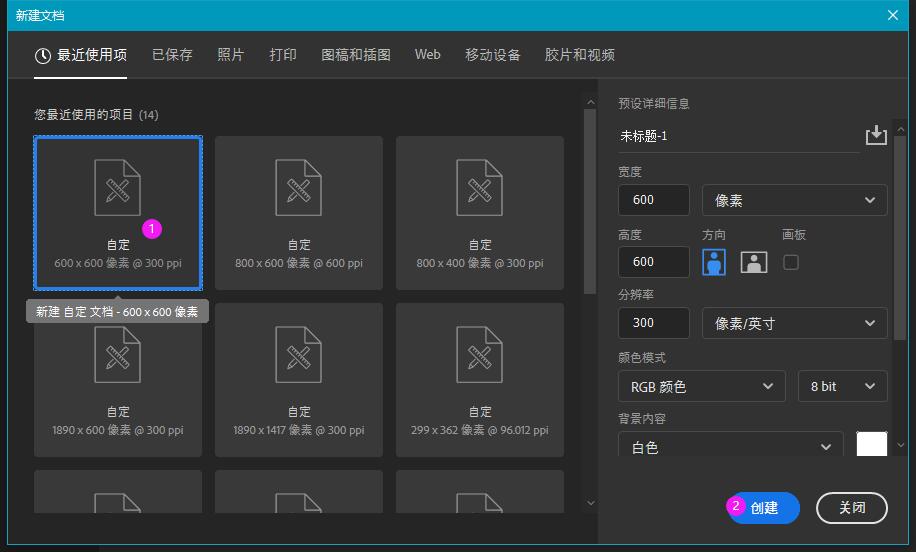
Task: Click the 预设详细信息 heading text
Action: [654, 104]
